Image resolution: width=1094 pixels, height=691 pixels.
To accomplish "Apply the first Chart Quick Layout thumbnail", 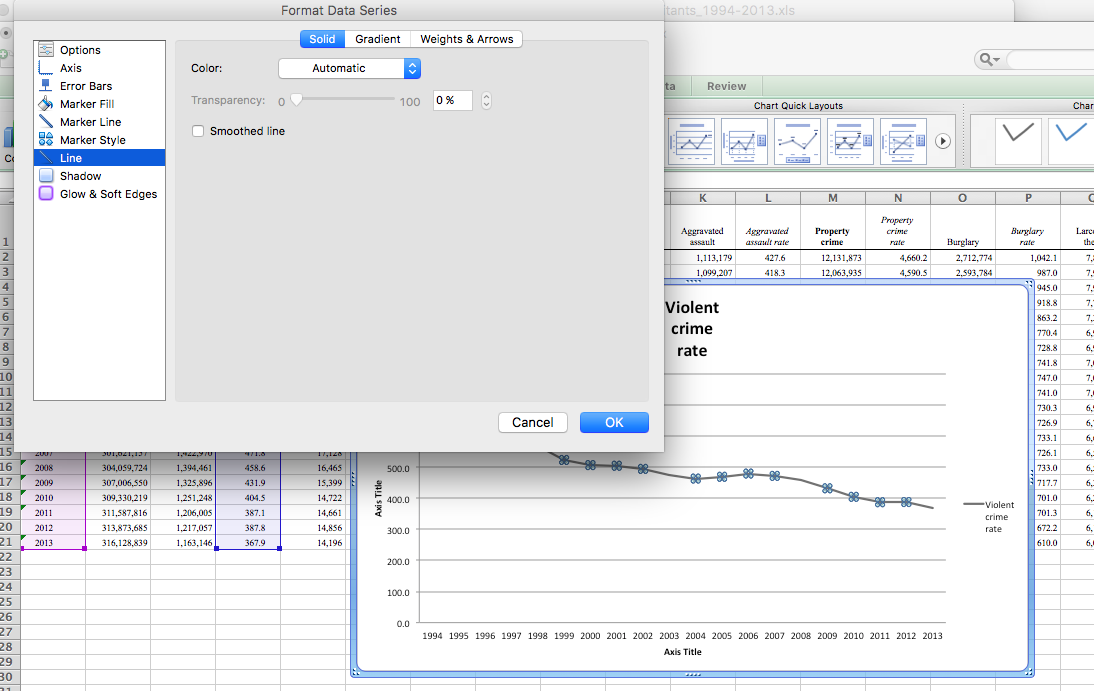I will [x=692, y=141].
